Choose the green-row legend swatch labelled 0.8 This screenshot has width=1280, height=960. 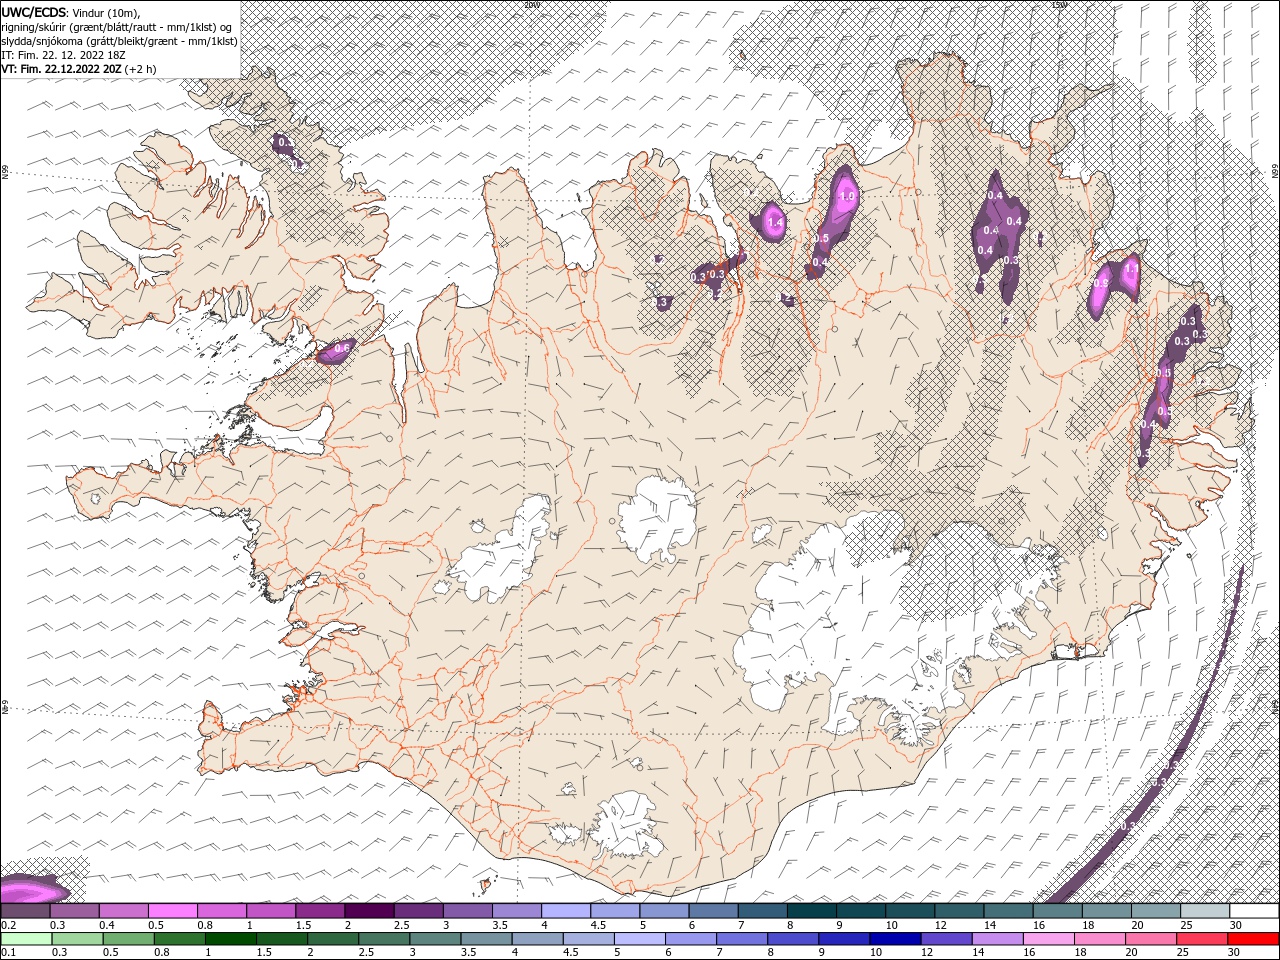coord(180,939)
